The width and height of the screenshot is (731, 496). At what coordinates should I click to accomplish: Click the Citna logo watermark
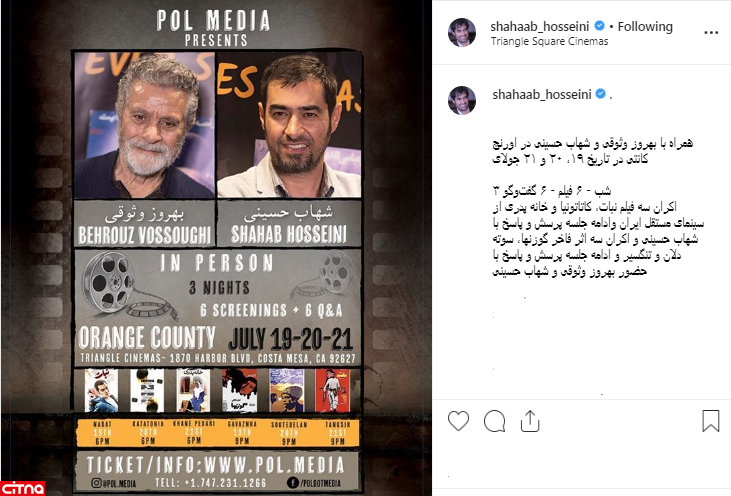click(x=22, y=488)
